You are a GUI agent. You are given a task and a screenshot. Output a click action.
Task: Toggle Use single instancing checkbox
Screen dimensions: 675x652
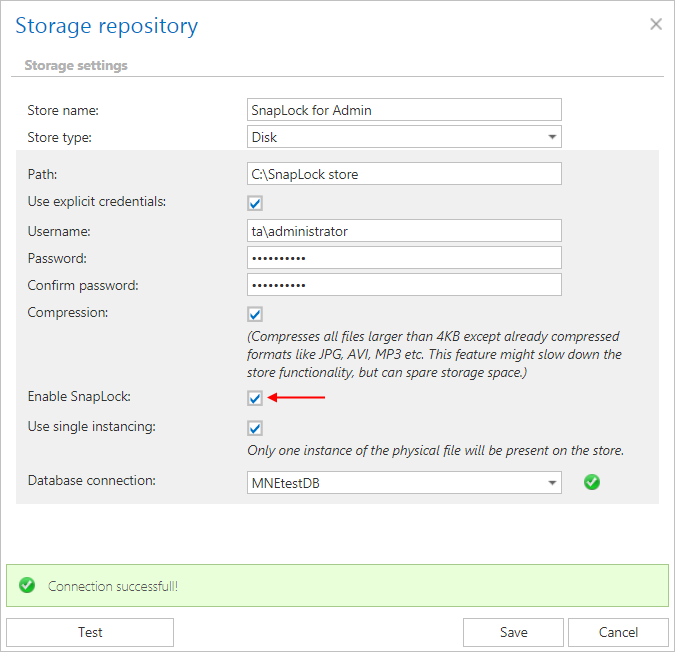[255, 428]
